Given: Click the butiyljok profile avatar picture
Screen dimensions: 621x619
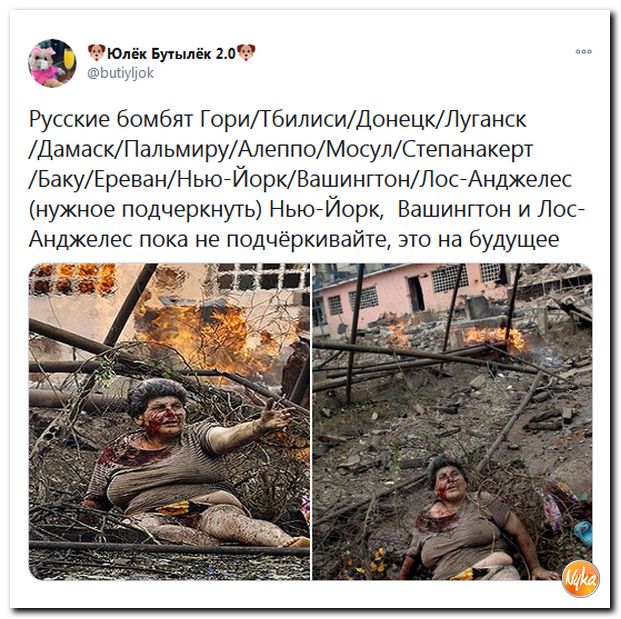Looking at the screenshot, I should pyautogui.click(x=52, y=63).
